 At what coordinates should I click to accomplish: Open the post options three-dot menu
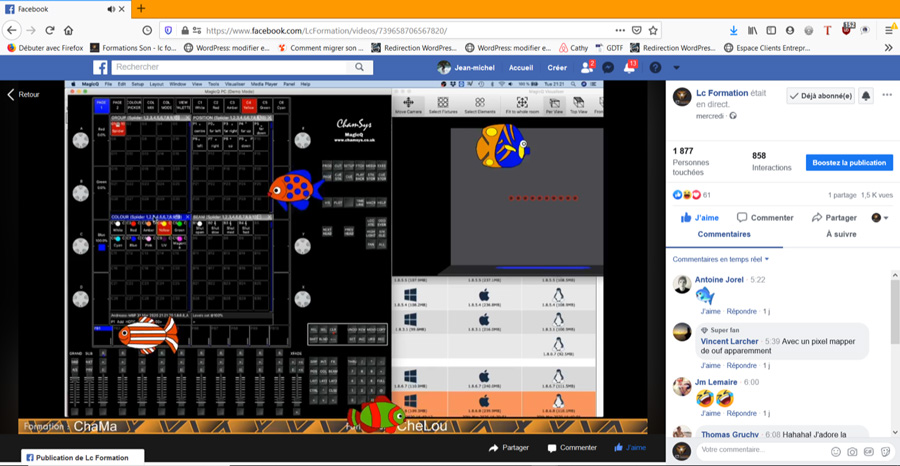tap(887, 95)
